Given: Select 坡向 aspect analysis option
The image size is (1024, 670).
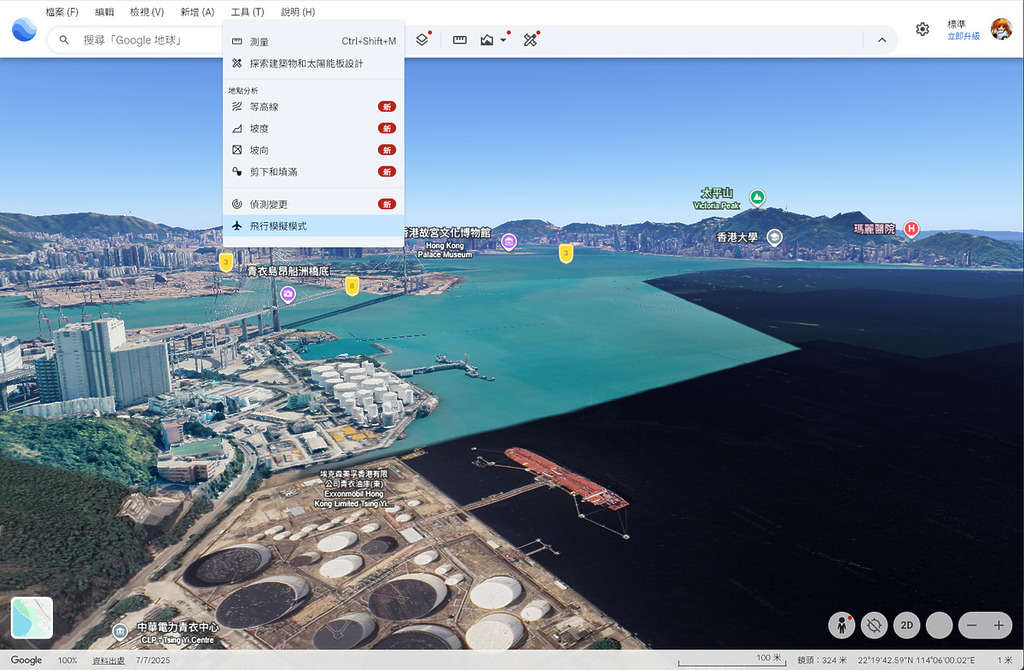Looking at the screenshot, I should [313, 150].
